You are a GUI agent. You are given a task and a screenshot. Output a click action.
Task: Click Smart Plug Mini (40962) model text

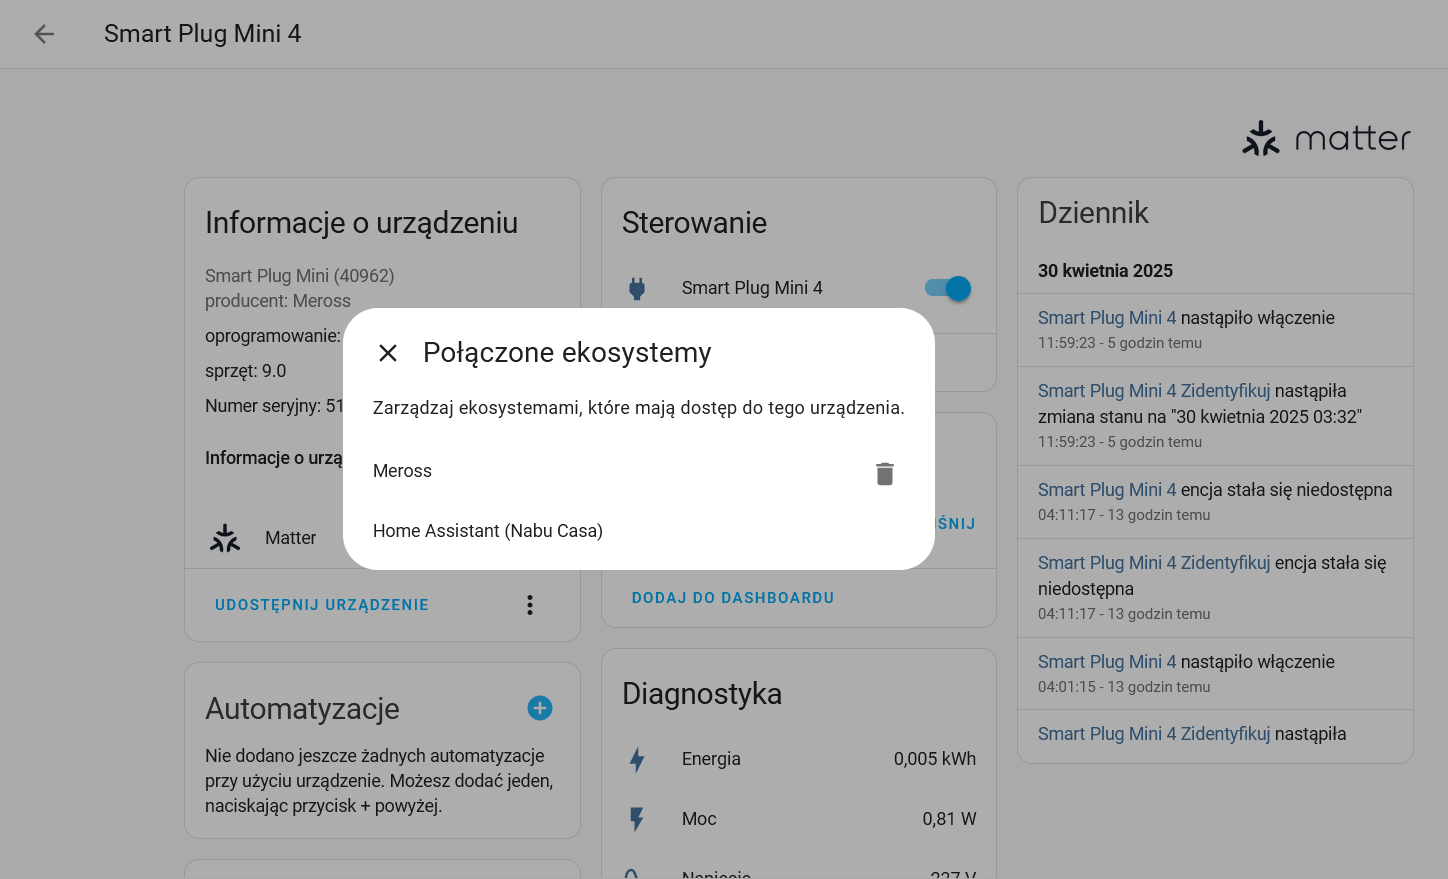(300, 276)
